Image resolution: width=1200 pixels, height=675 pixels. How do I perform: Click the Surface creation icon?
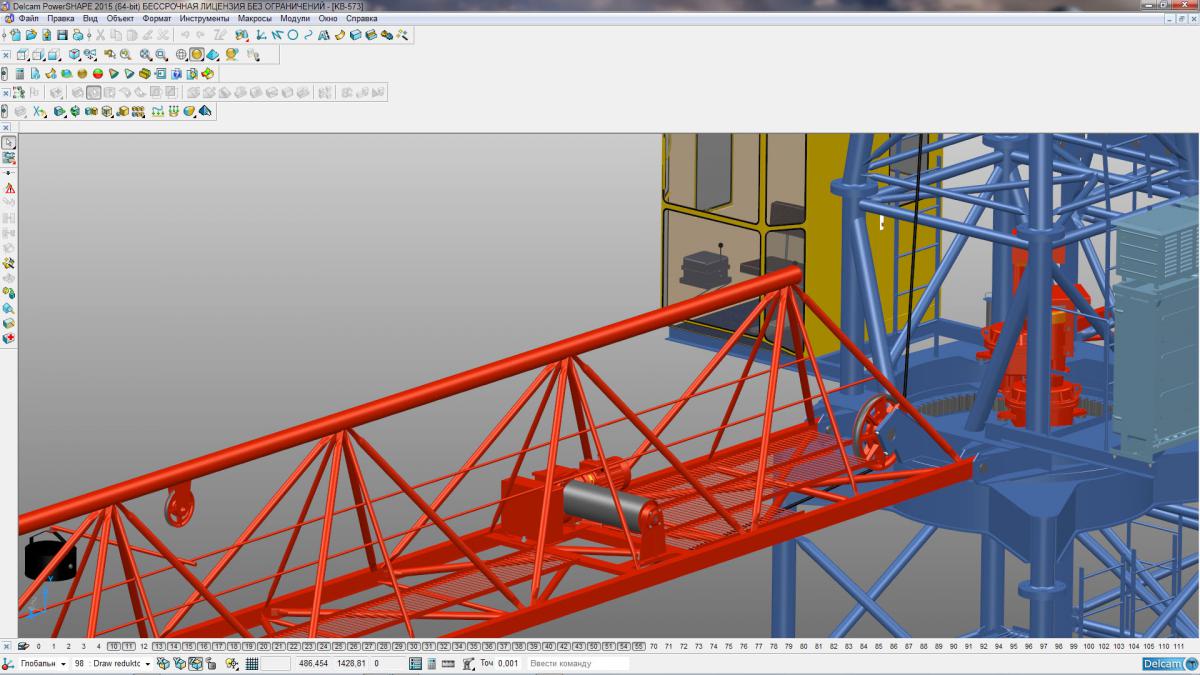tap(339, 35)
